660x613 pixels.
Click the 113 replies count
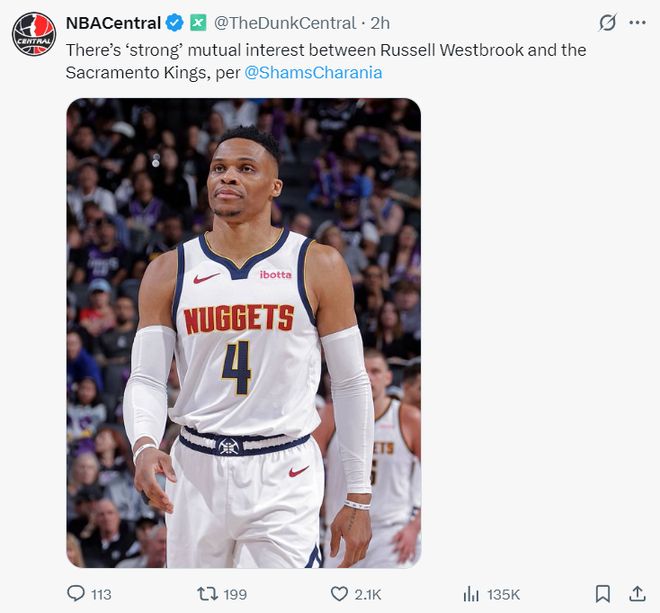click(x=101, y=595)
